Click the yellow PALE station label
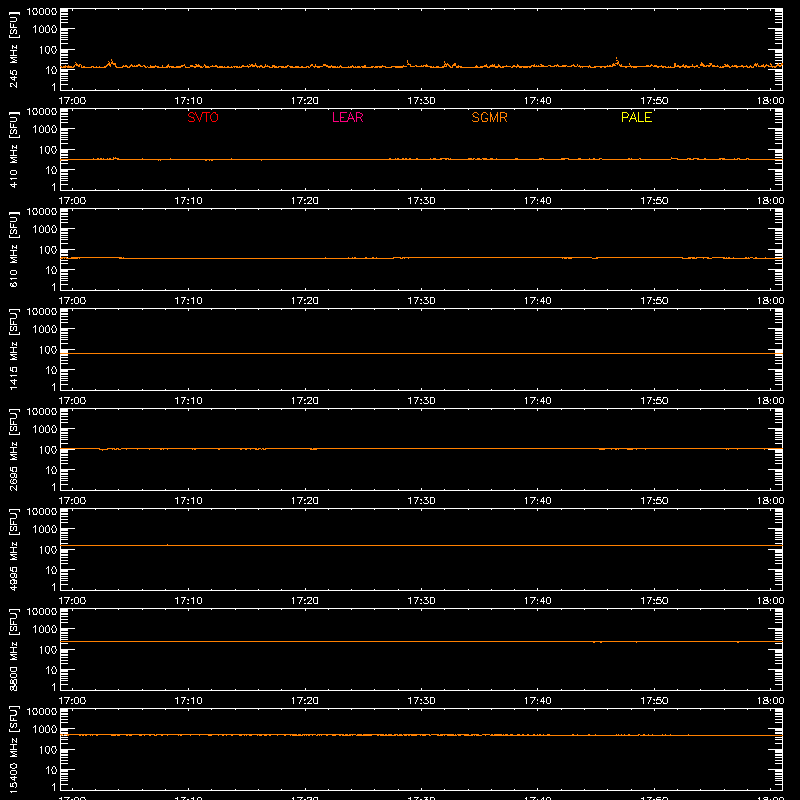 coord(636,117)
